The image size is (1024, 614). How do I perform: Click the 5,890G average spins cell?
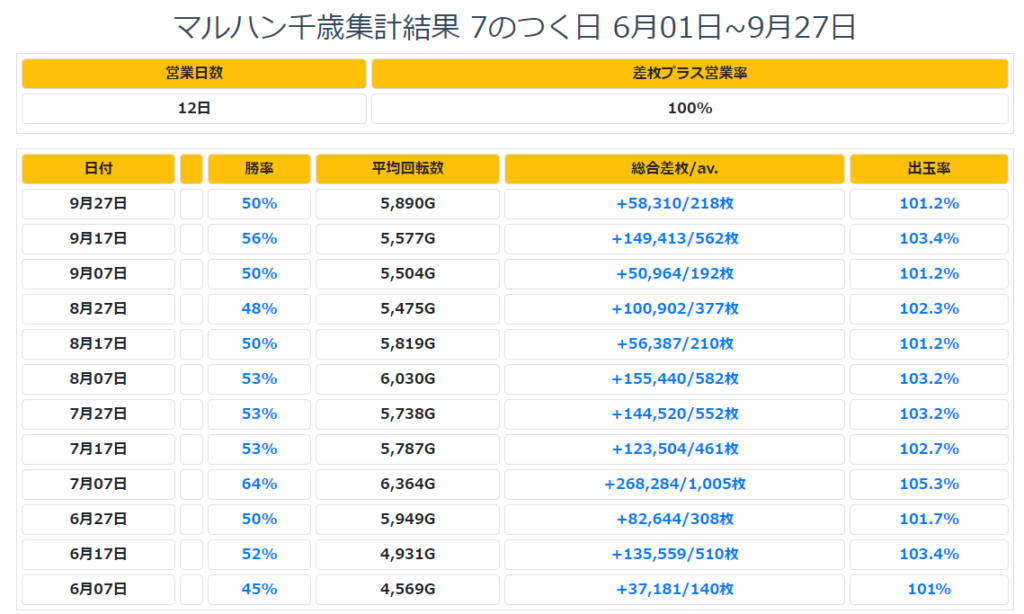coord(408,204)
